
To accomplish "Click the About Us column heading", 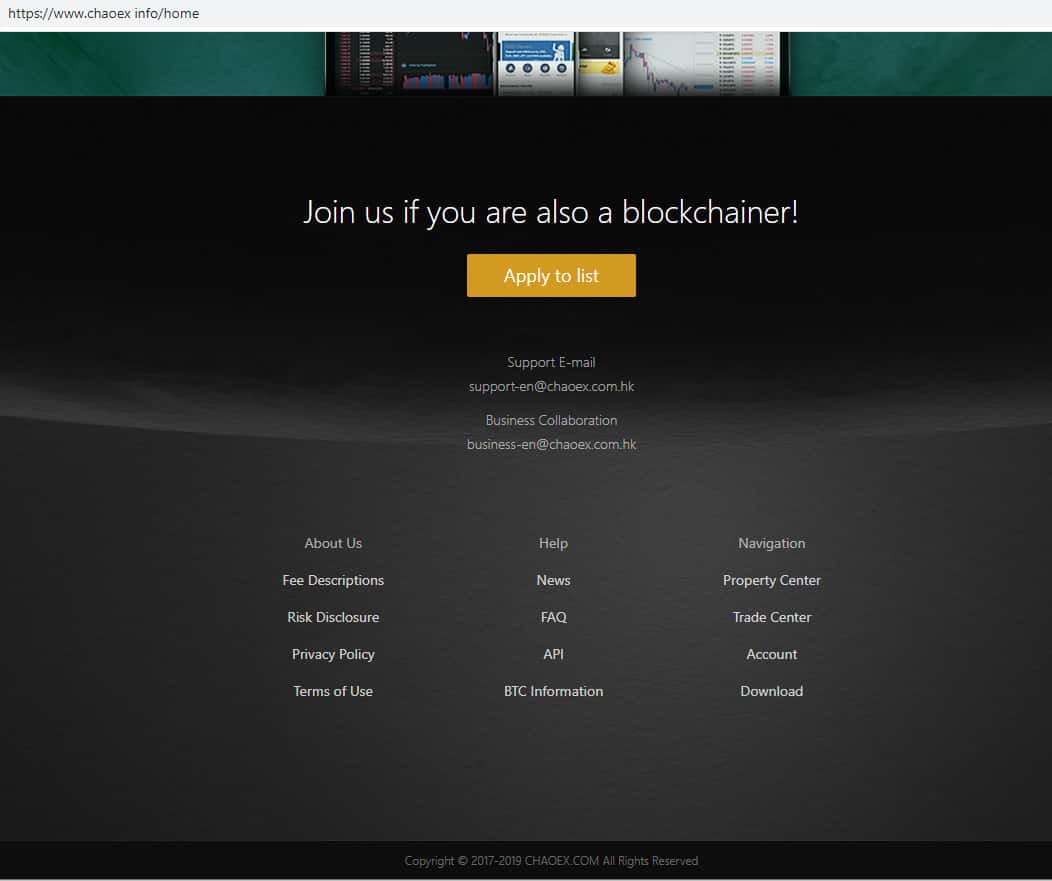I will (333, 543).
